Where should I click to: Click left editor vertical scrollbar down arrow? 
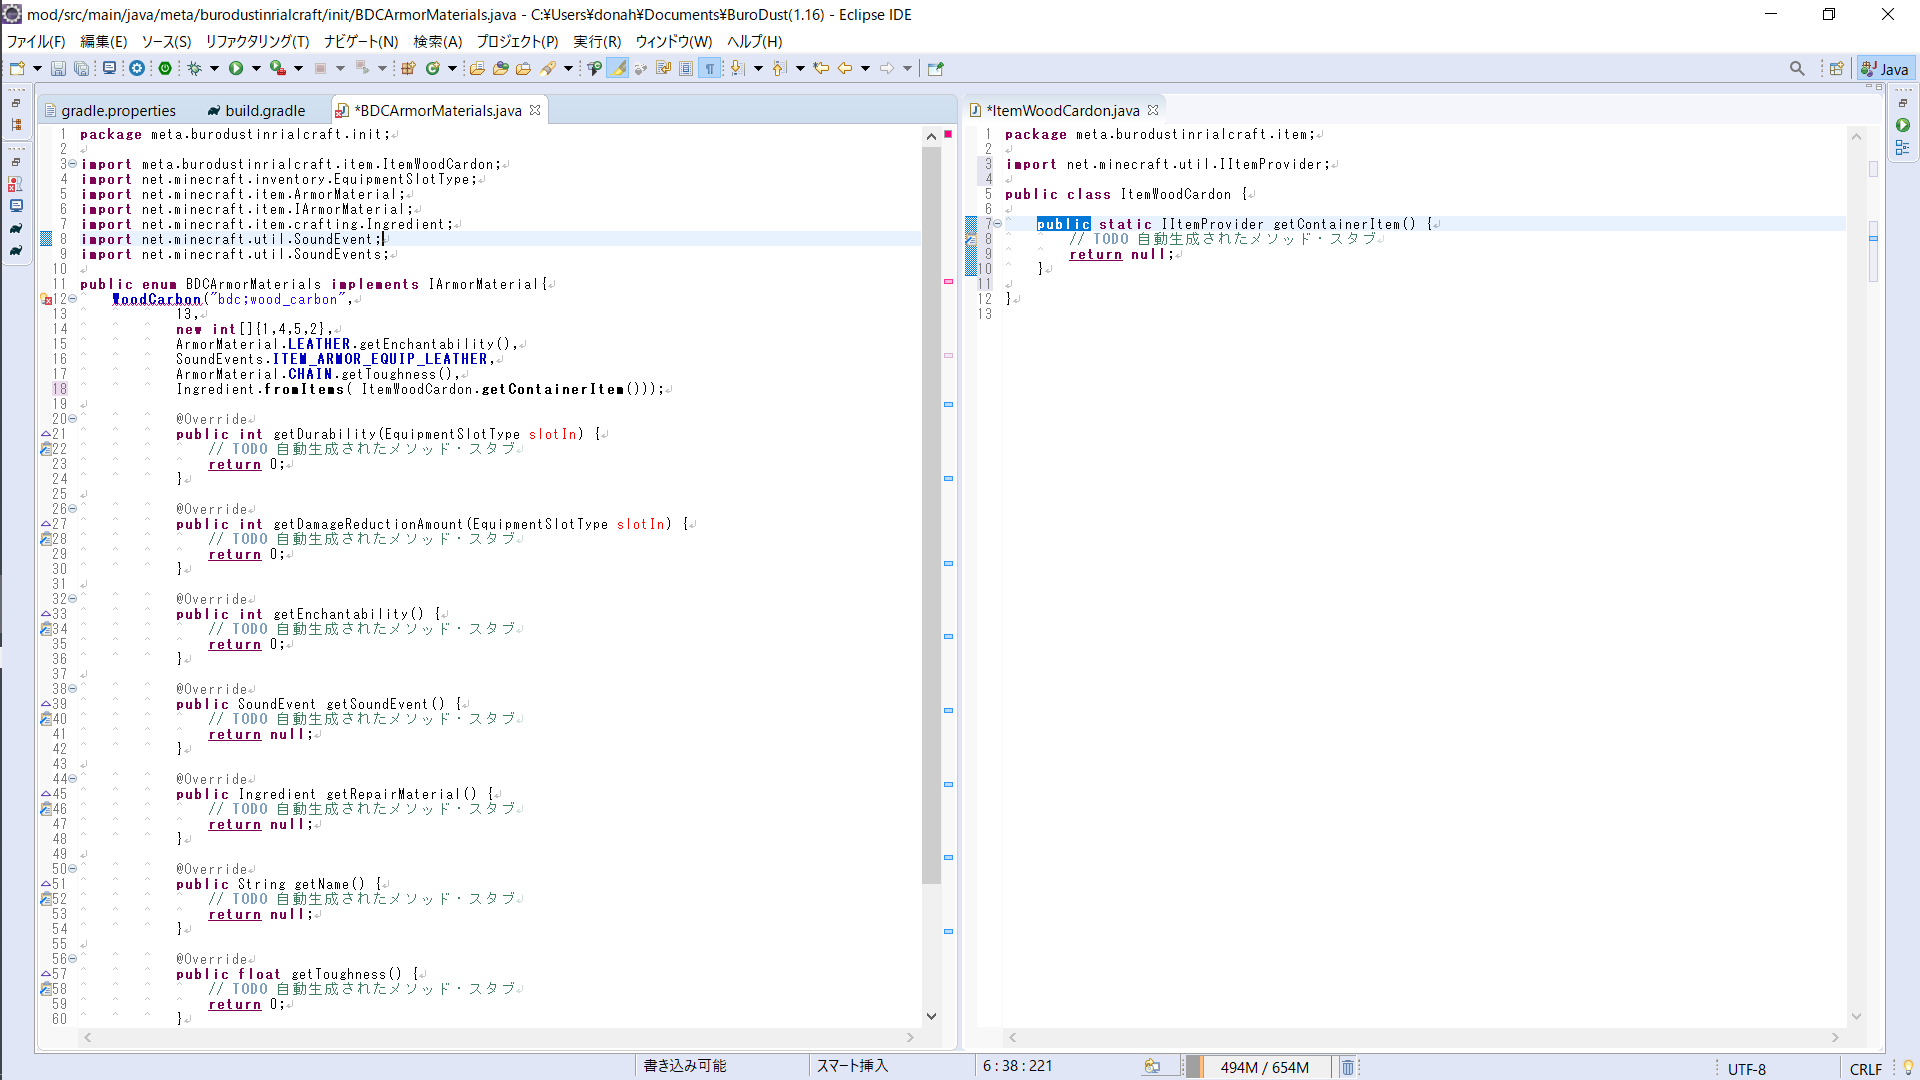[x=931, y=1016]
